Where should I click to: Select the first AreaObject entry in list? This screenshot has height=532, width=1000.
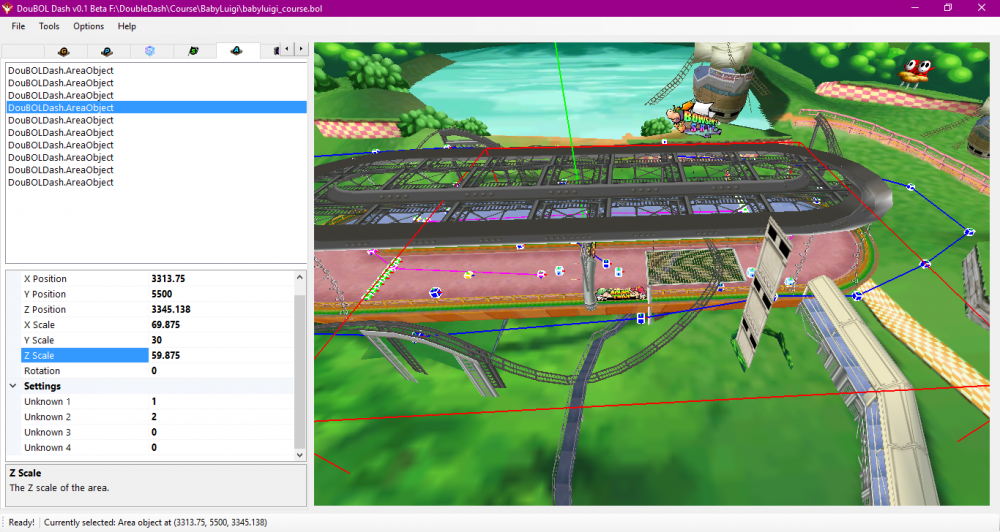156,70
